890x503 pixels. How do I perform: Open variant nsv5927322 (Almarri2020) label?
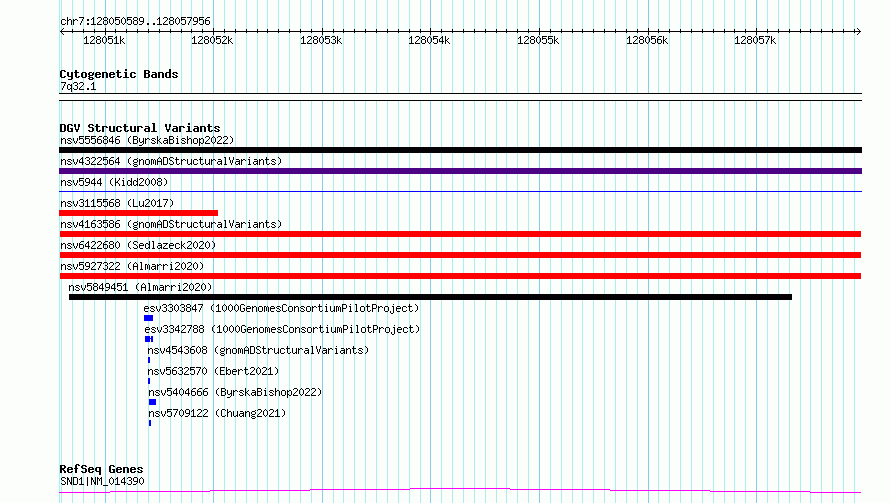tap(132, 266)
